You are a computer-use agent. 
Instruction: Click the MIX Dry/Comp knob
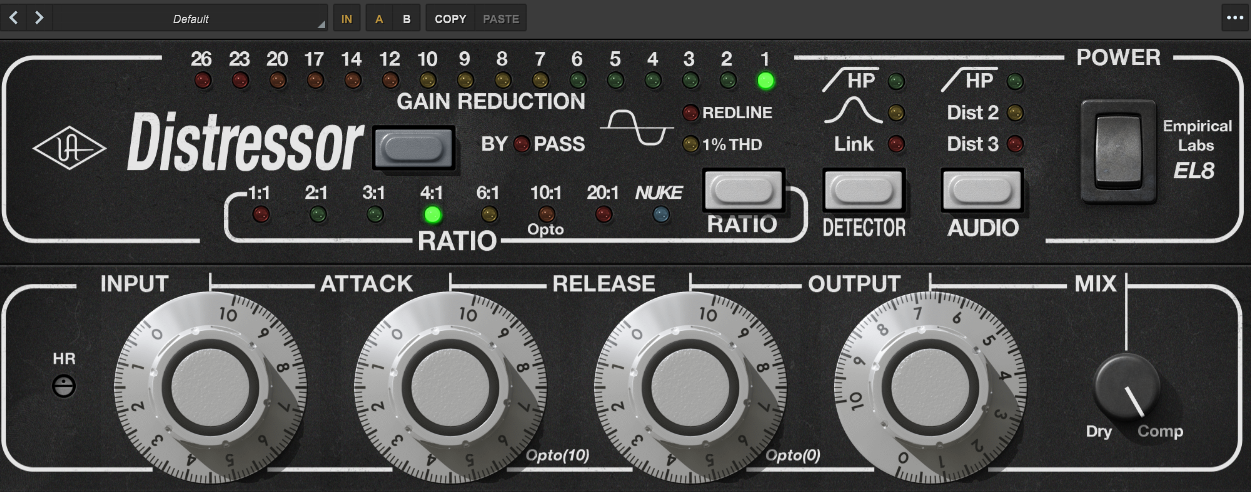[x=1127, y=387]
